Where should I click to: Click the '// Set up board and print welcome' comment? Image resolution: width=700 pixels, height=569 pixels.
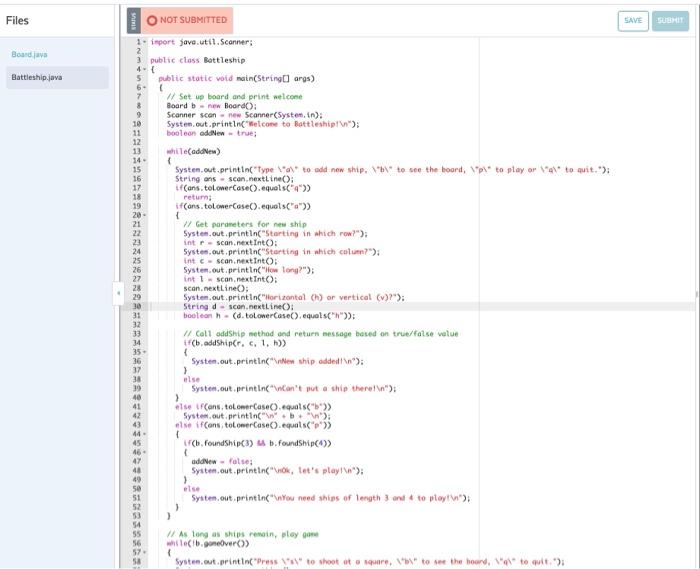tap(234, 96)
